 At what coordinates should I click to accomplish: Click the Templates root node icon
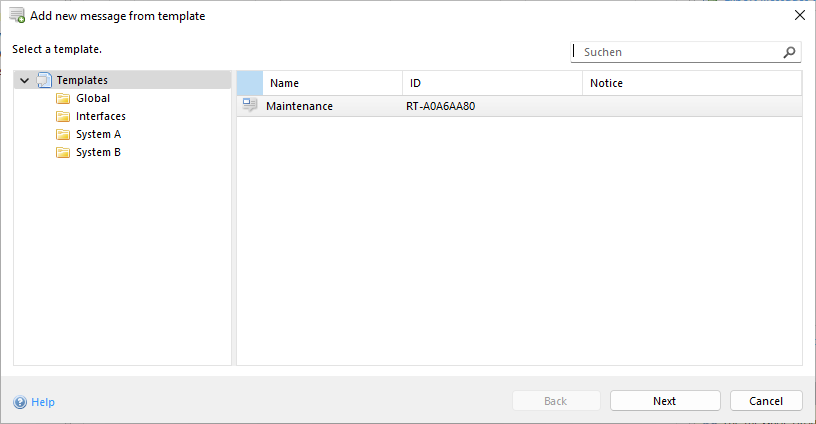pyautogui.click(x=44, y=80)
